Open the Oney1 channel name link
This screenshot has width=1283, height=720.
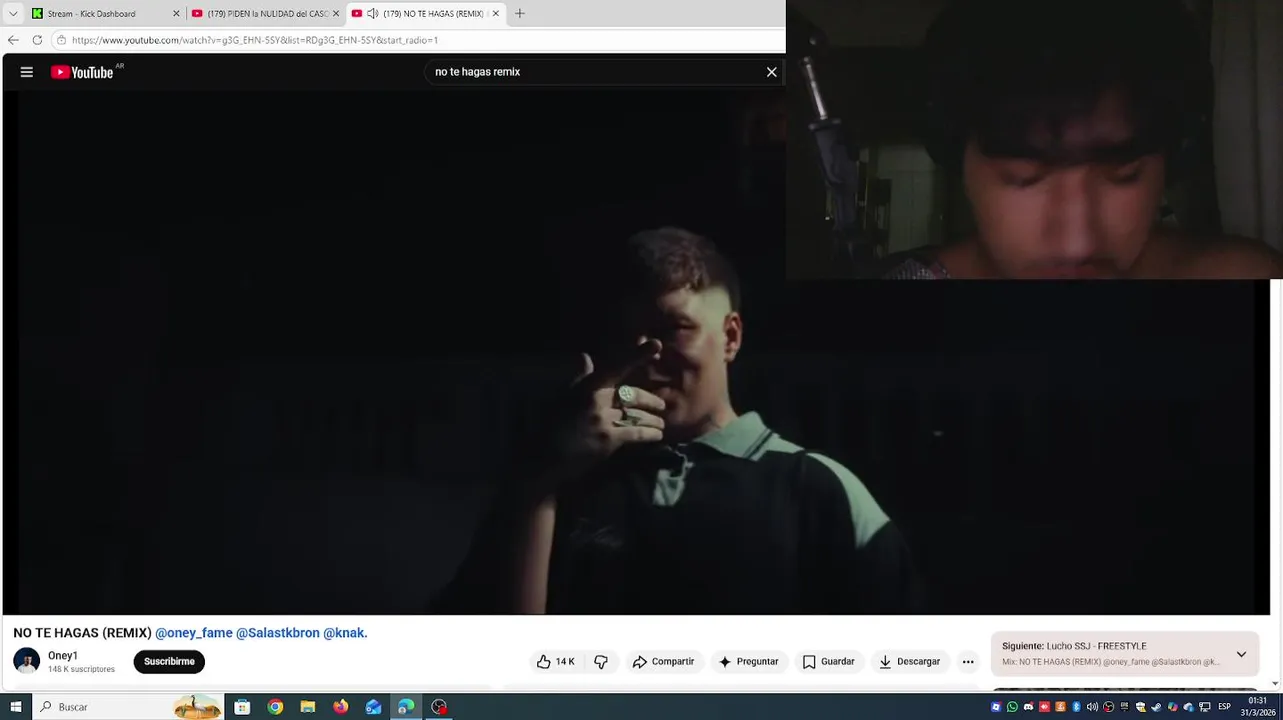[x=63, y=656]
